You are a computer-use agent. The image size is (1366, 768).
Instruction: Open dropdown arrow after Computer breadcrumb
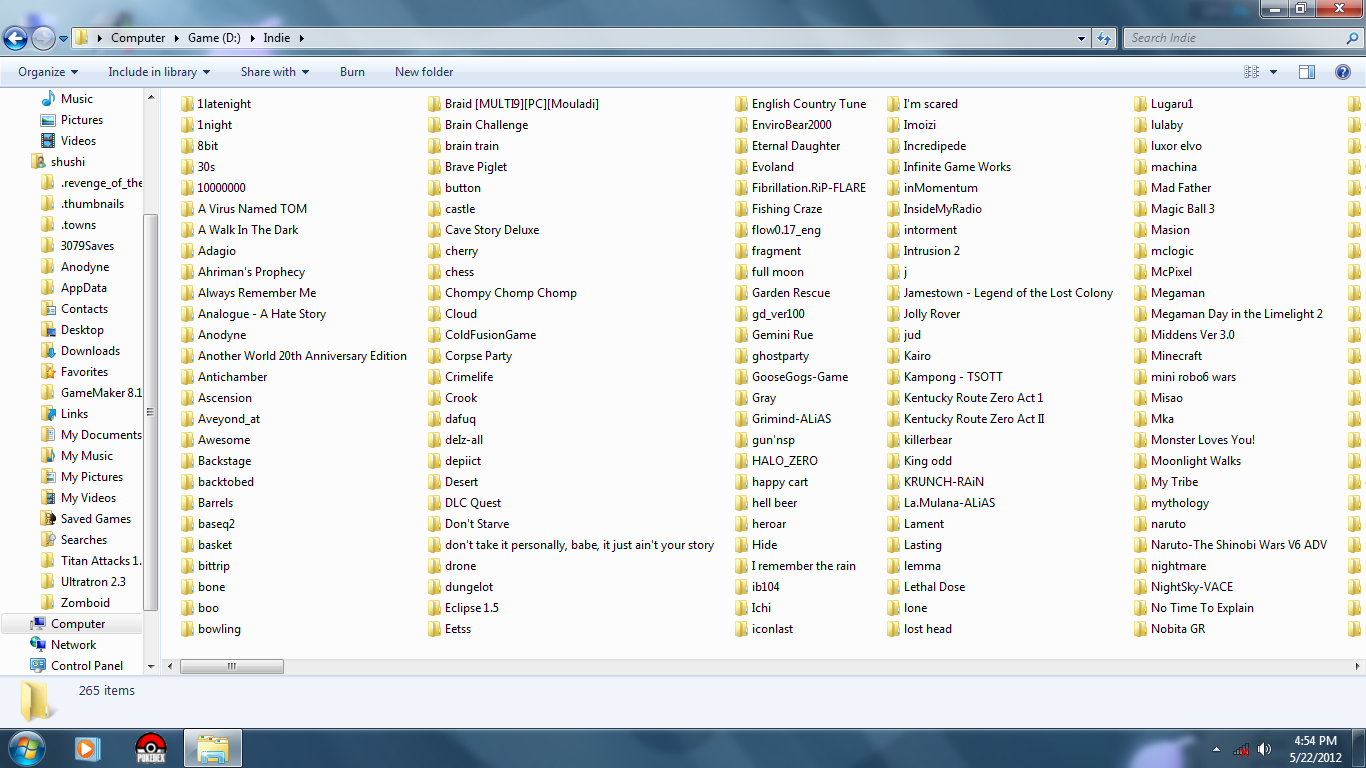[177, 38]
